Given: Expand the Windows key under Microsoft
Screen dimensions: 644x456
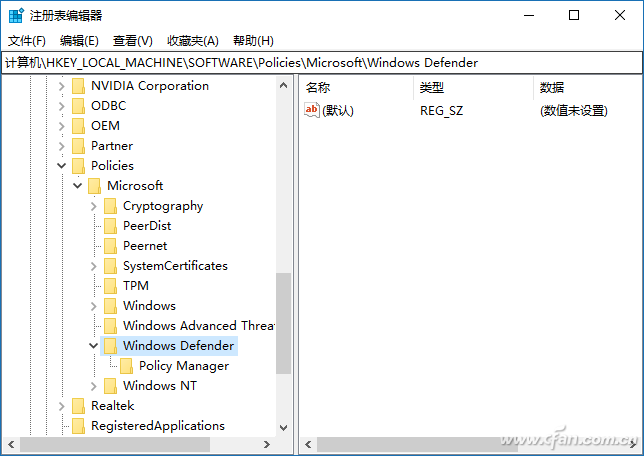Looking at the screenshot, I should pos(94,306).
